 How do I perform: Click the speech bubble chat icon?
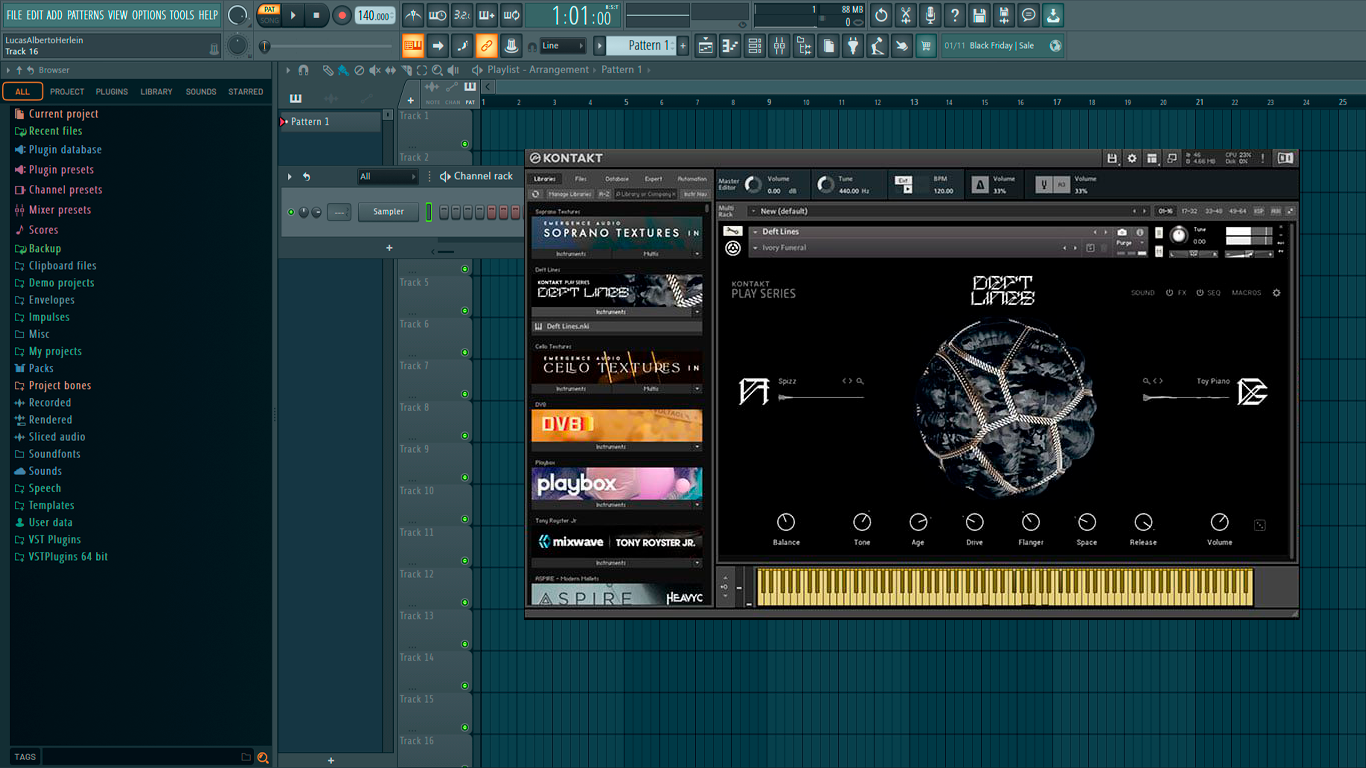[1028, 16]
